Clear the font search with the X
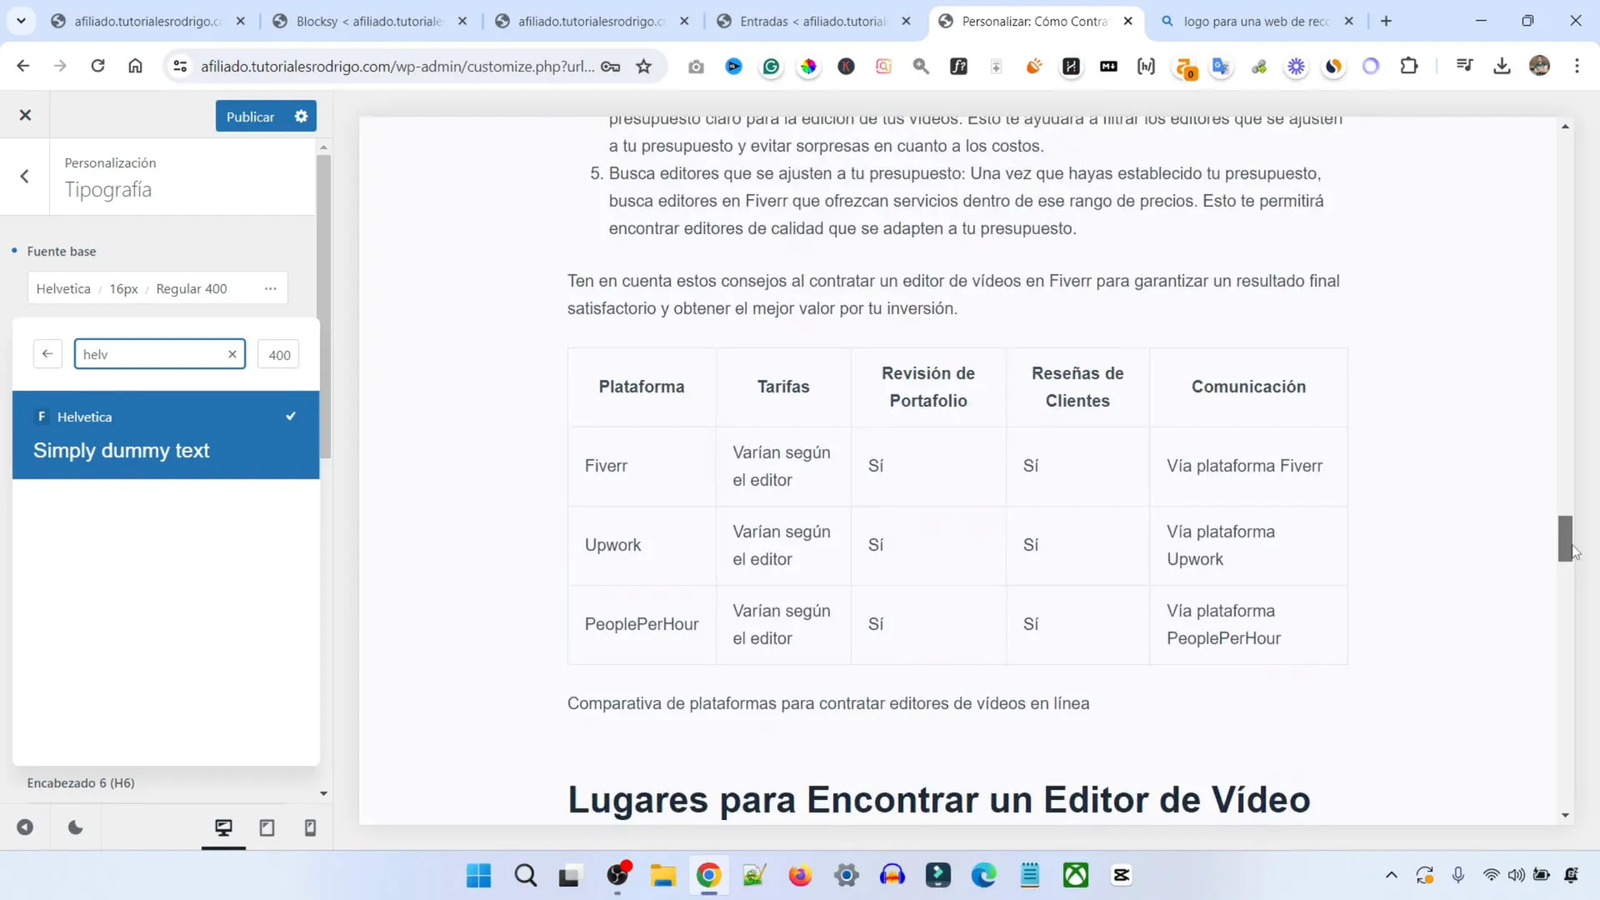This screenshot has width=1600, height=900. tap(231, 353)
